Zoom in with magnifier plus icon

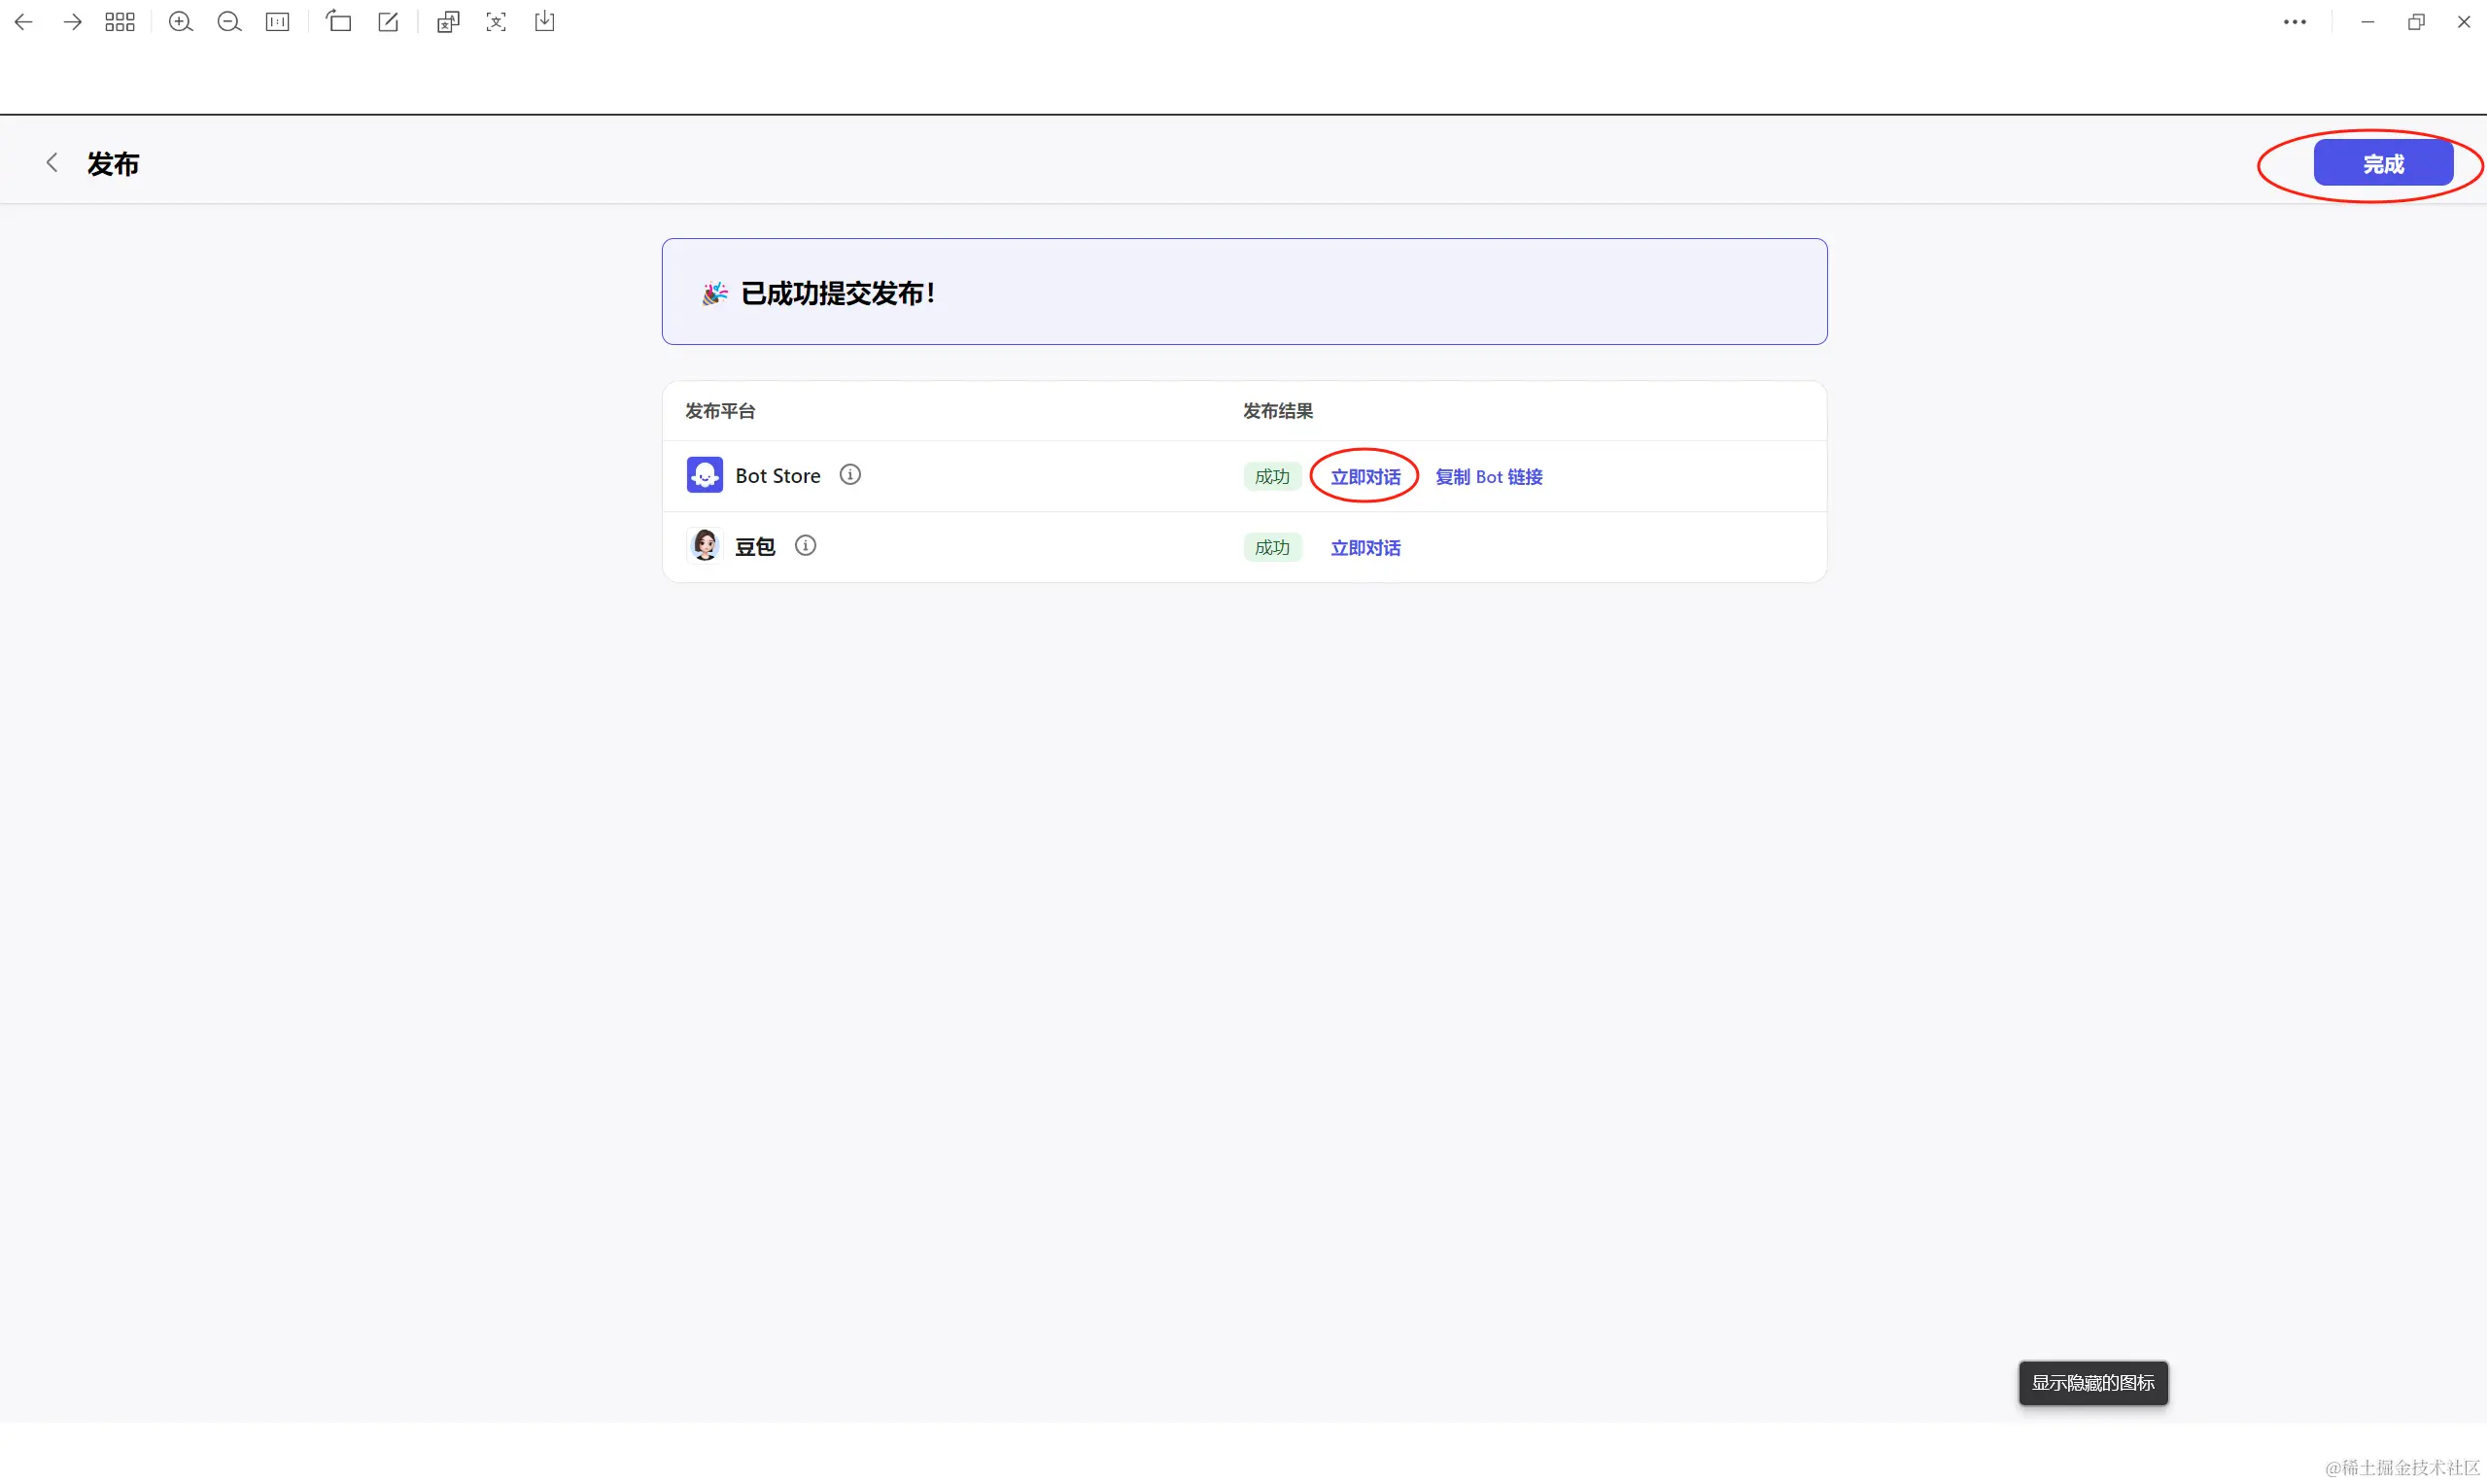coord(180,22)
